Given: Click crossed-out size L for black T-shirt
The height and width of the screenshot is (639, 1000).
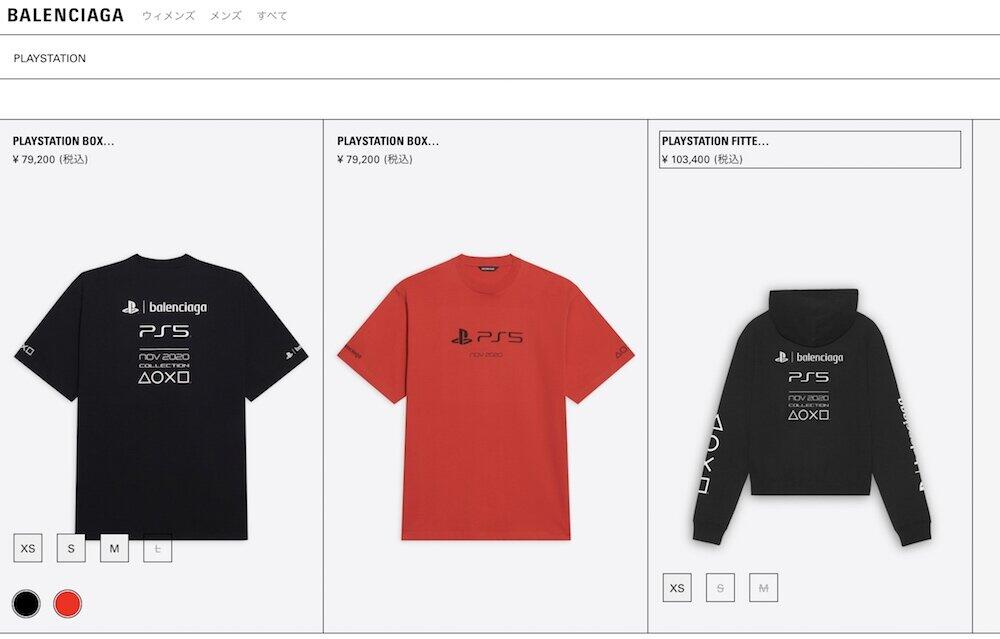Looking at the screenshot, I should pyautogui.click(x=158, y=548).
